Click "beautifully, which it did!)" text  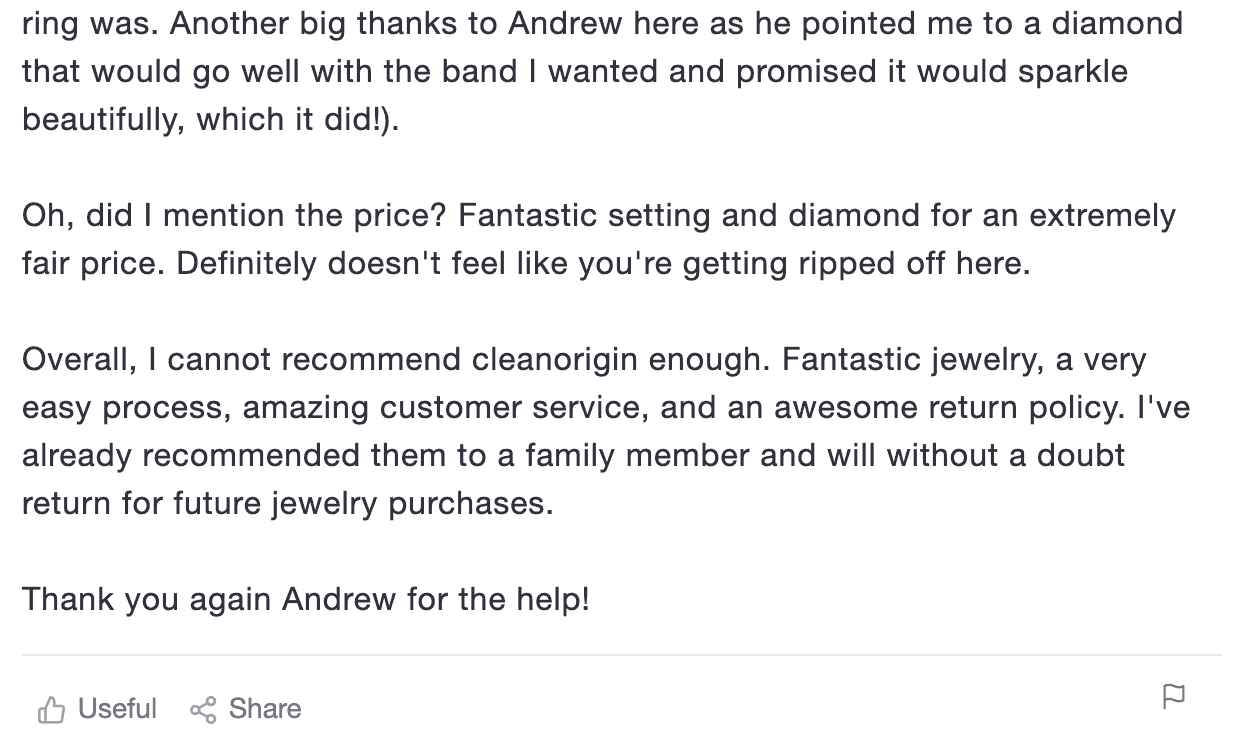(x=210, y=119)
